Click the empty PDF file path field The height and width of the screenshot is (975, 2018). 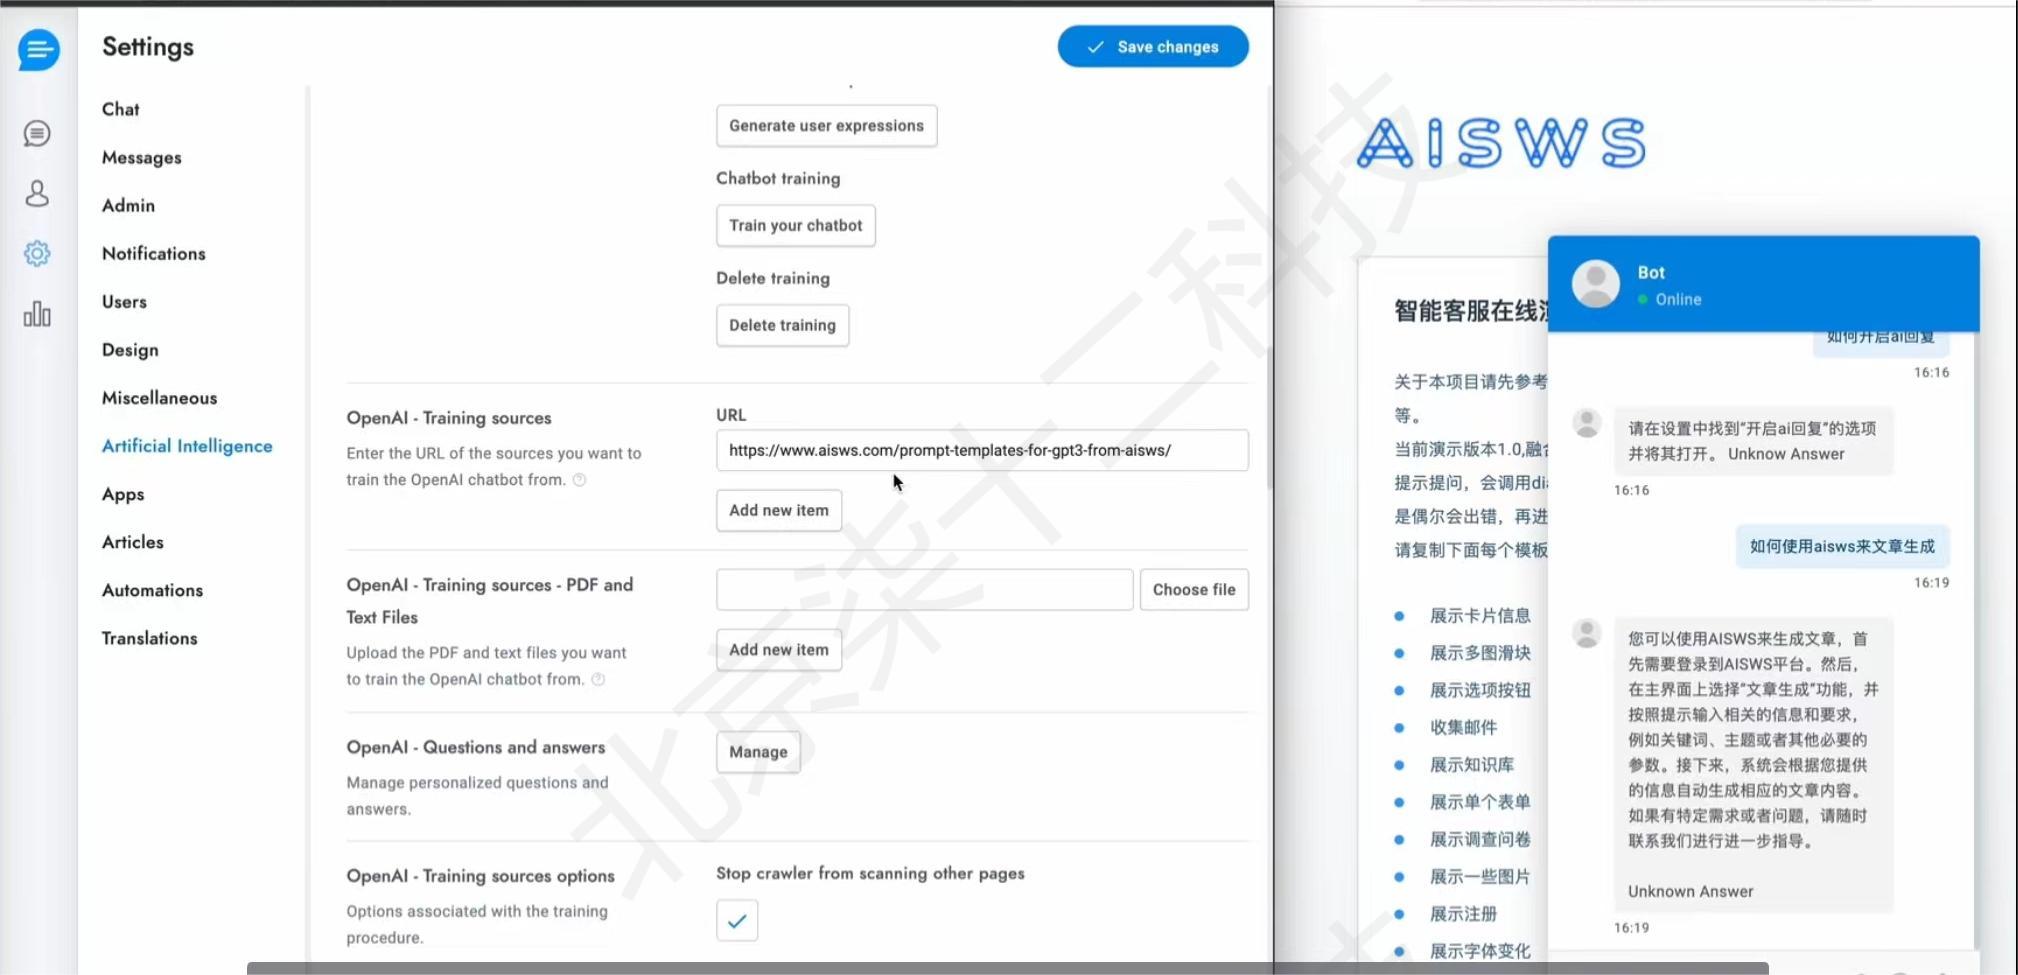click(x=925, y=590)
